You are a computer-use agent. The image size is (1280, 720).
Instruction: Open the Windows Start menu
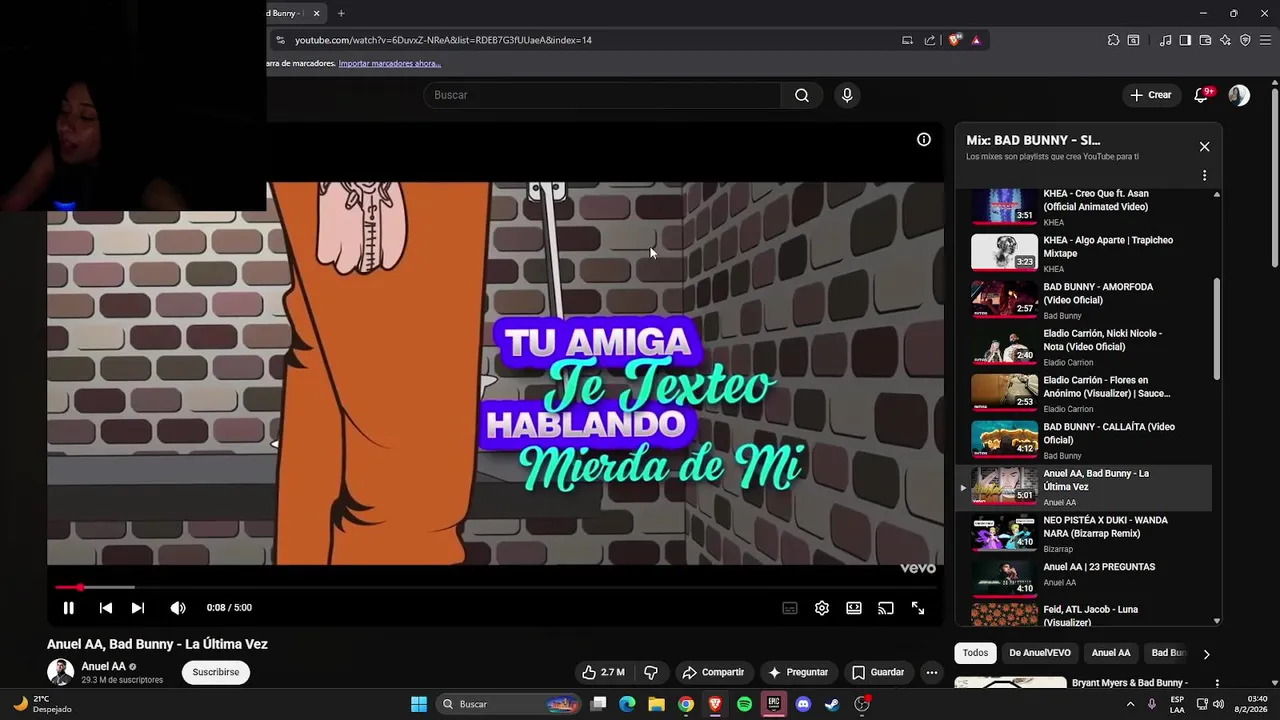point(419,704)
